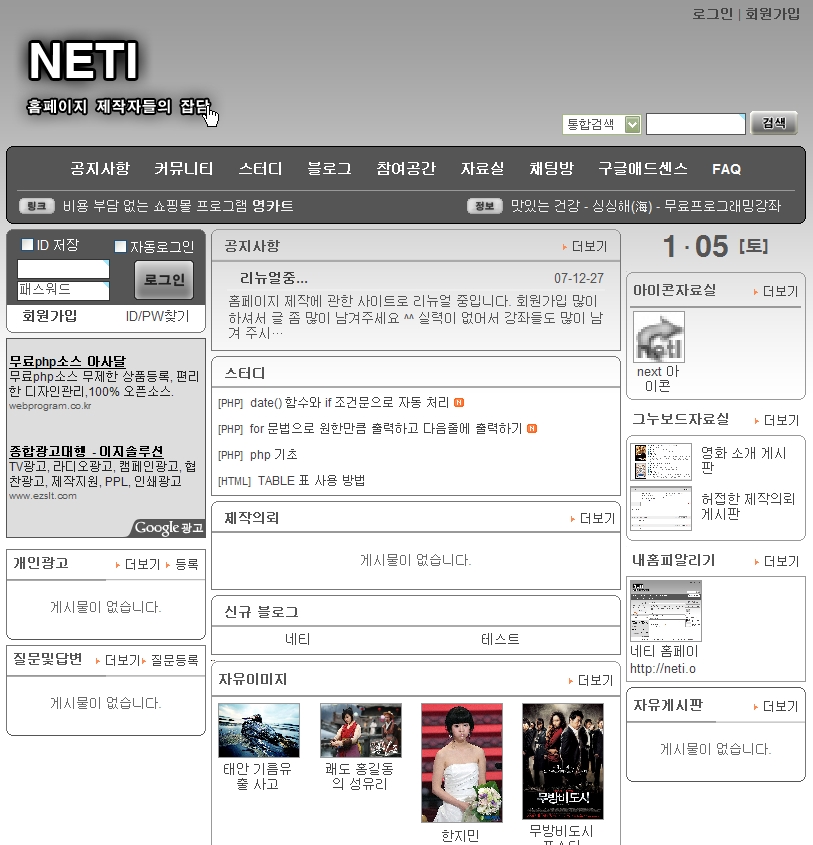Screen dimensions: 813x845
Task: Click 로그인 link at top right
Action: click(712, 13)
